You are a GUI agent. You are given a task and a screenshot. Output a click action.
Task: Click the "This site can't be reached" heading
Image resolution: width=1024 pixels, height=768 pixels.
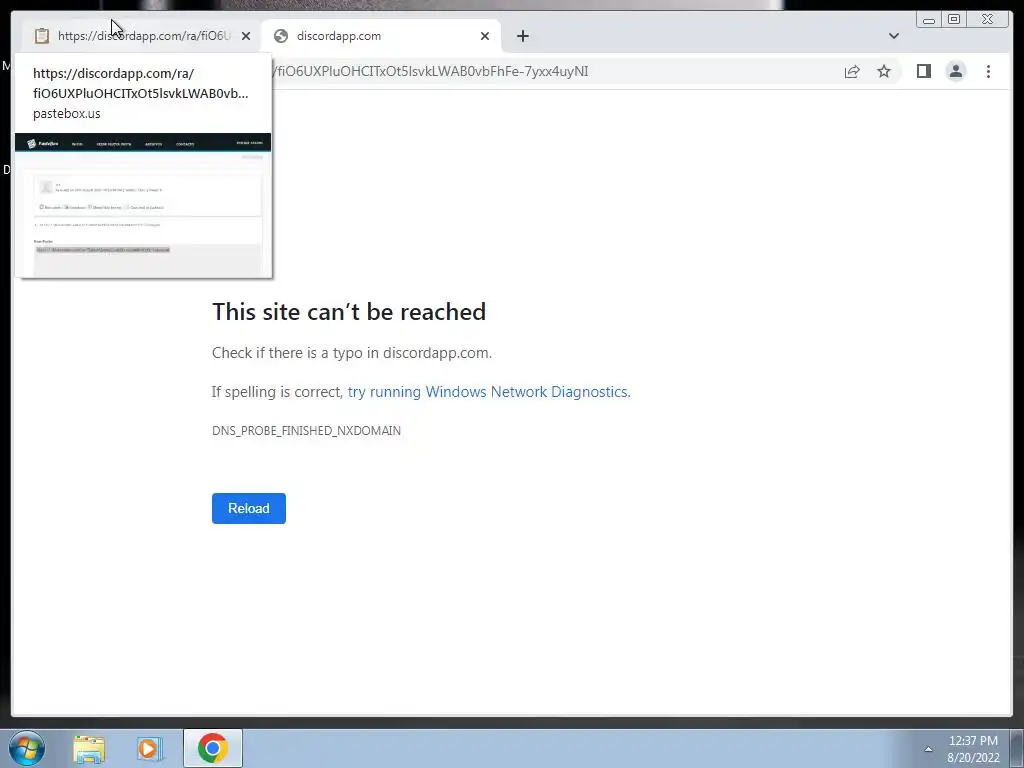coord(349,312)
